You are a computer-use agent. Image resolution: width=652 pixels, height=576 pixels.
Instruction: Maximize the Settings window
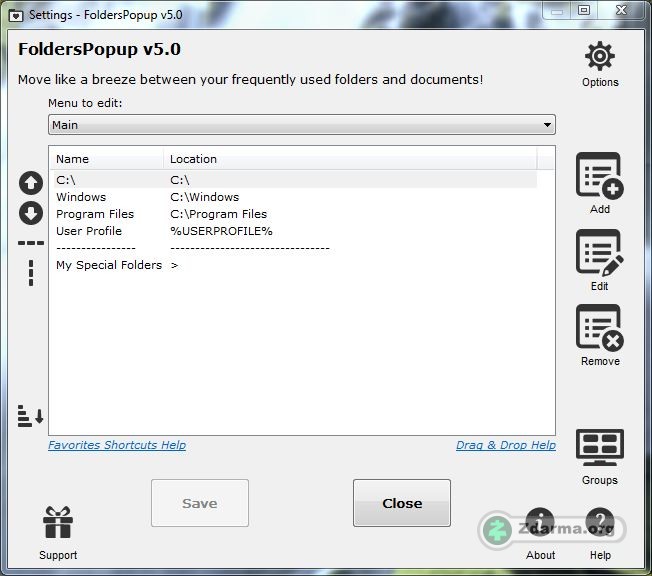coord(584,11)
